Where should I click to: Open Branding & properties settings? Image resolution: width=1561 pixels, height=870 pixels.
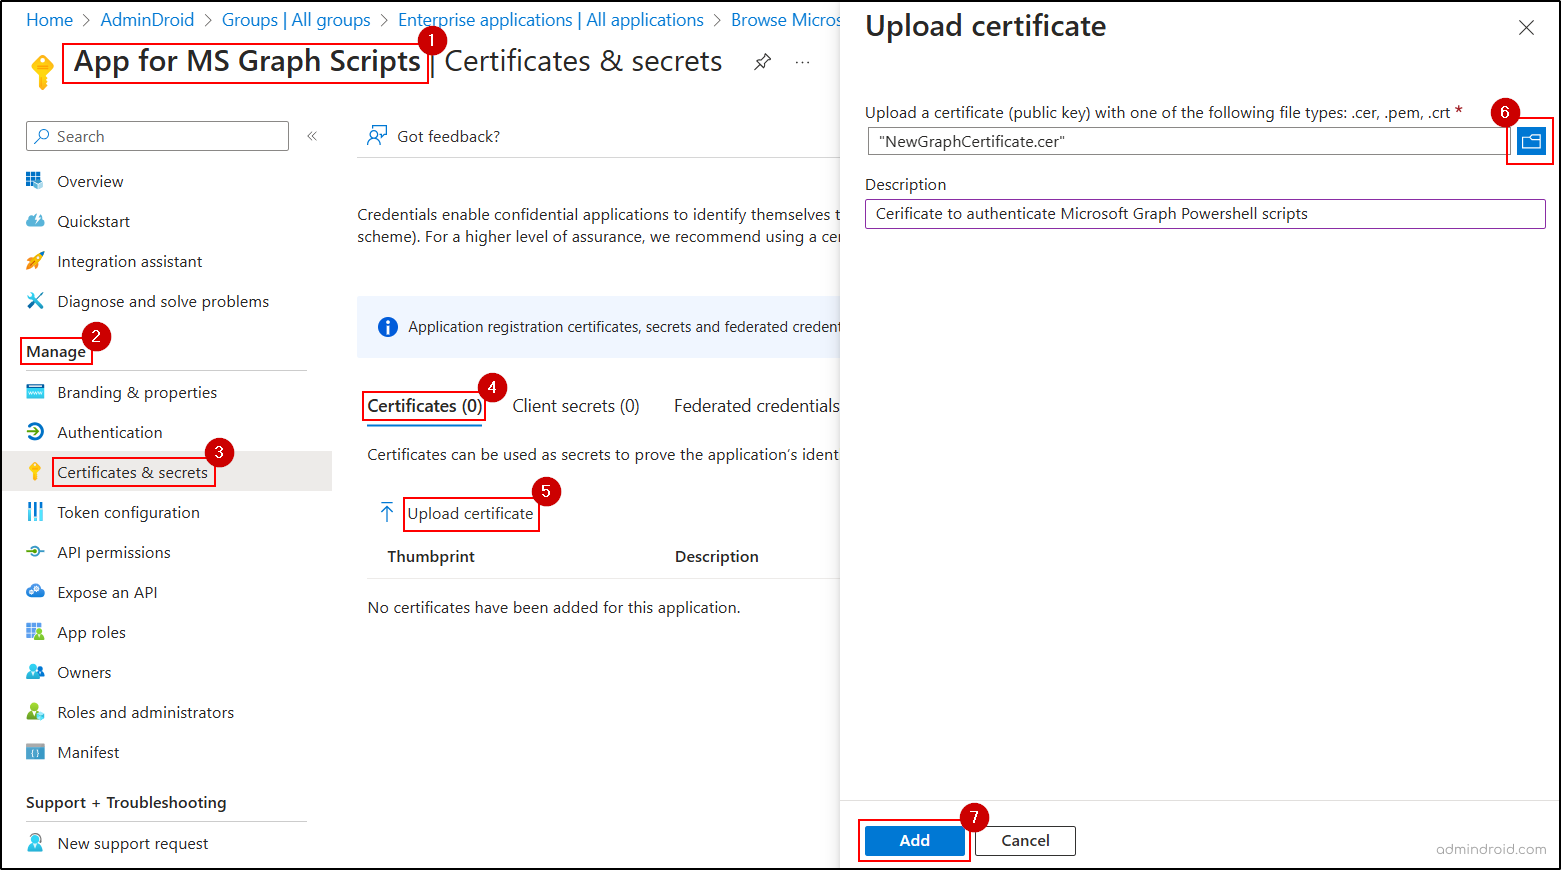tap(137, 392)
